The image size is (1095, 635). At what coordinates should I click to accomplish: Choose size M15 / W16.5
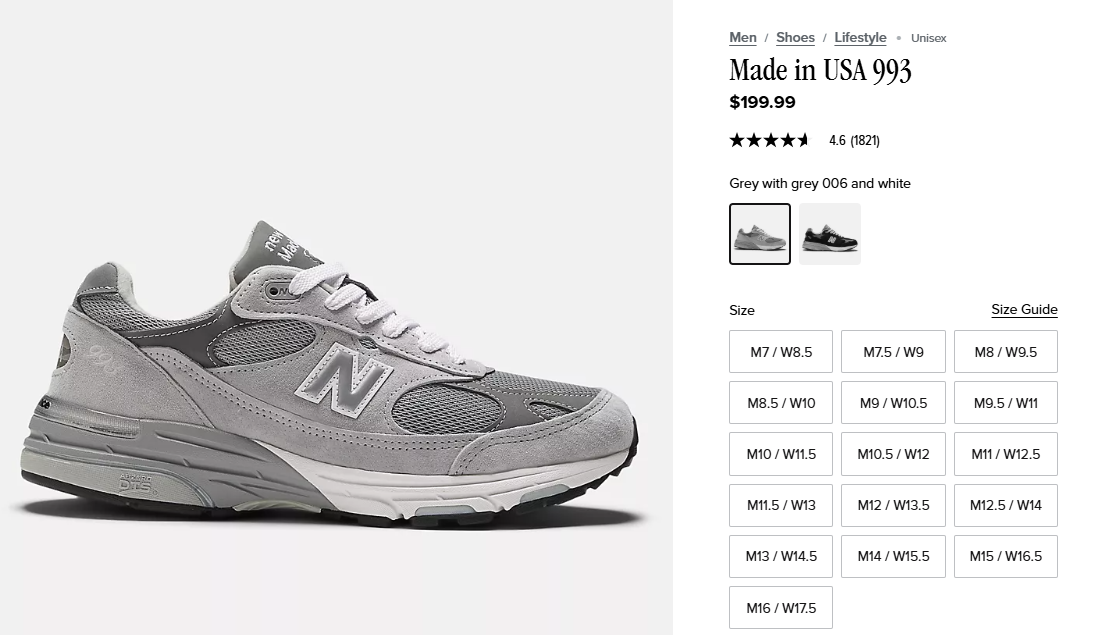[1005, 556]
